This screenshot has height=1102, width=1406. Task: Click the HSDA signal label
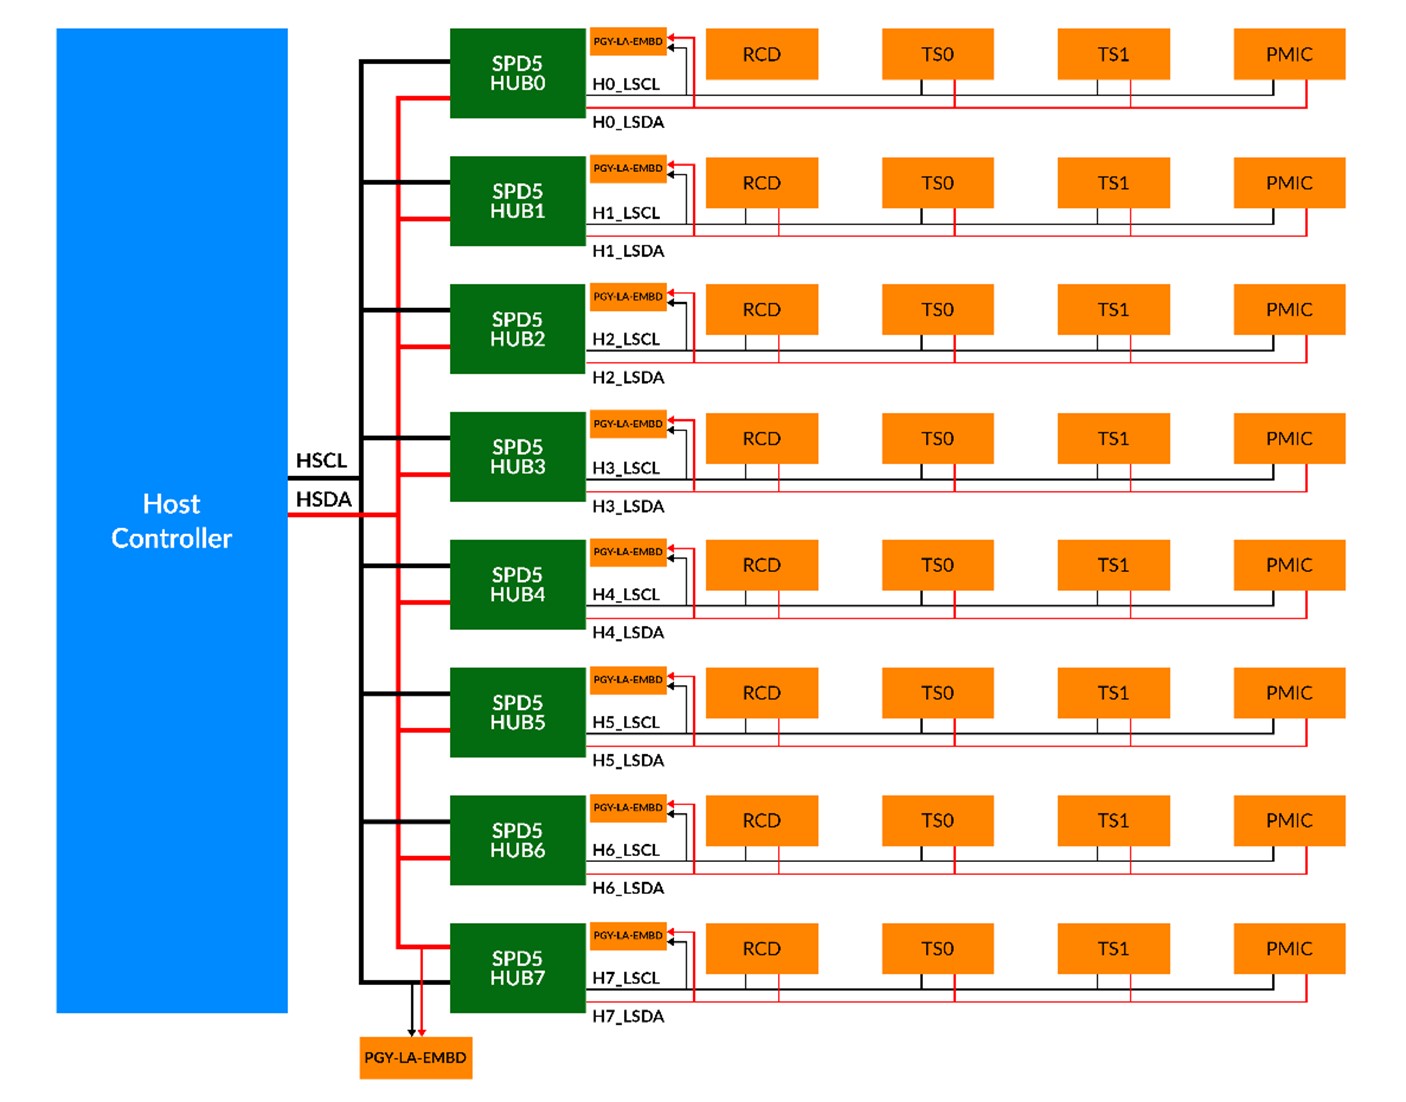pyautogui.click(x=323, y=499)
